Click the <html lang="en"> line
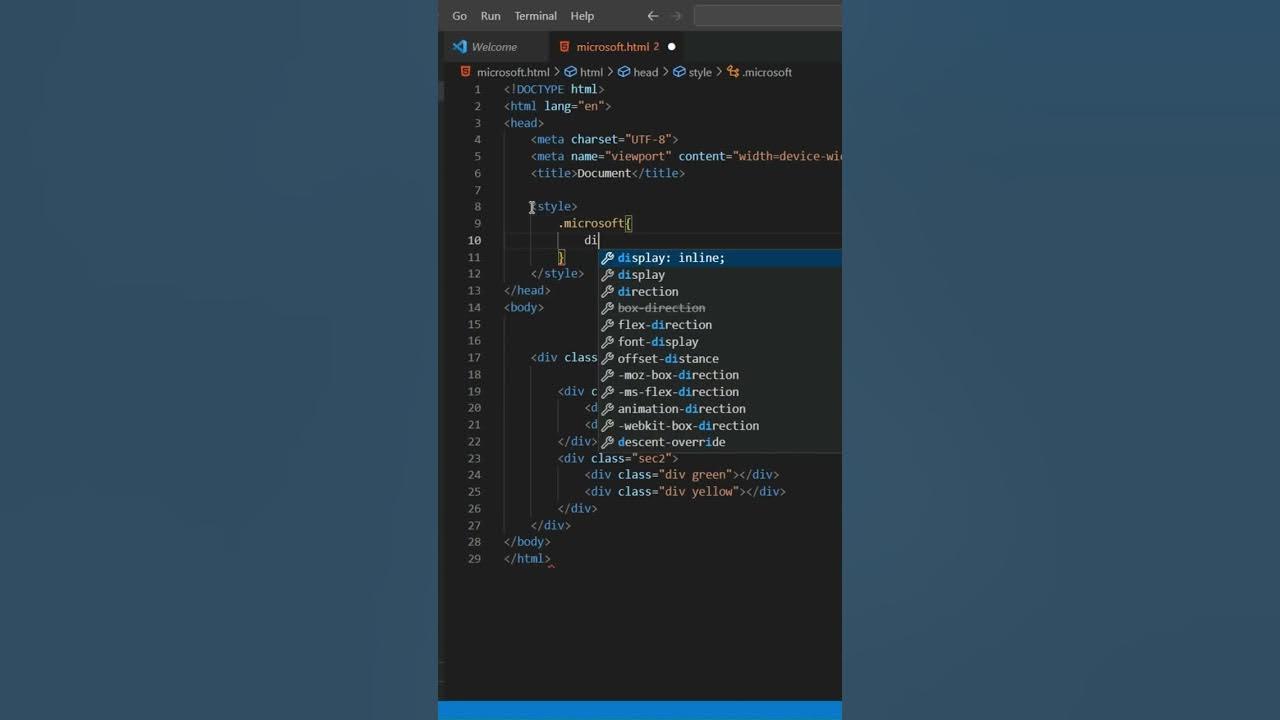 point(557,106)
